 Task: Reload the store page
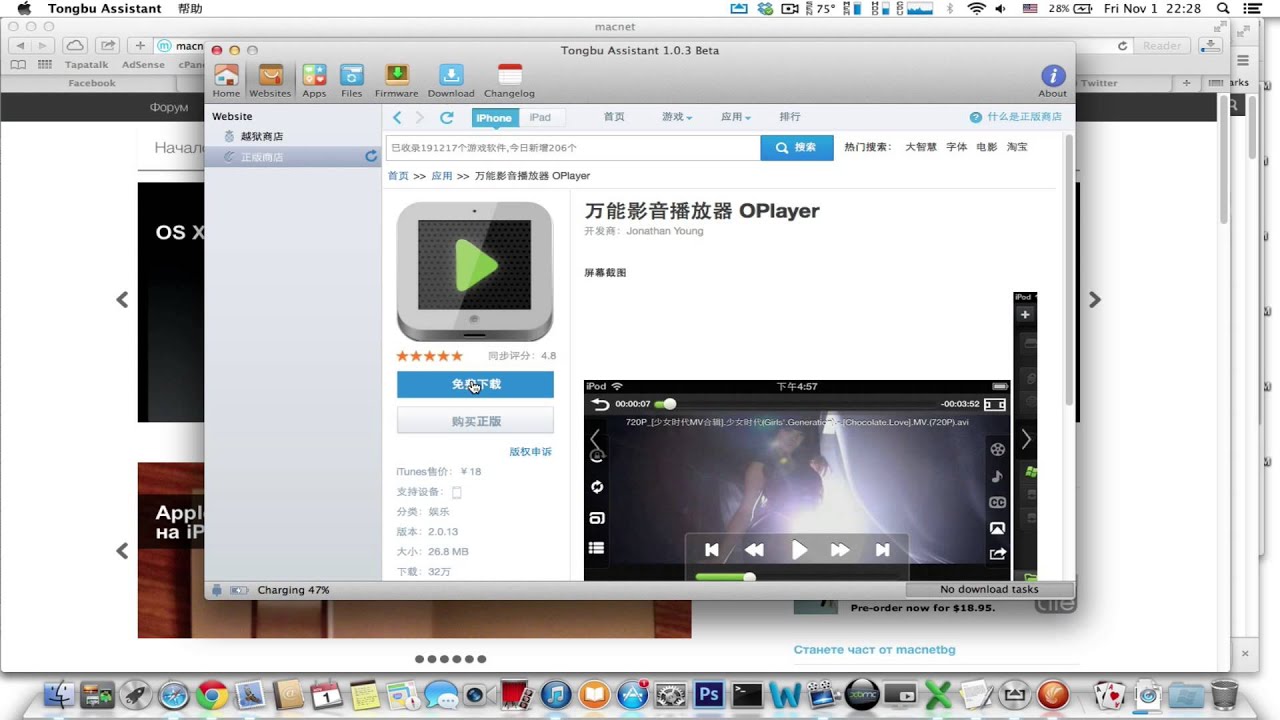click(x=447, y=117)
